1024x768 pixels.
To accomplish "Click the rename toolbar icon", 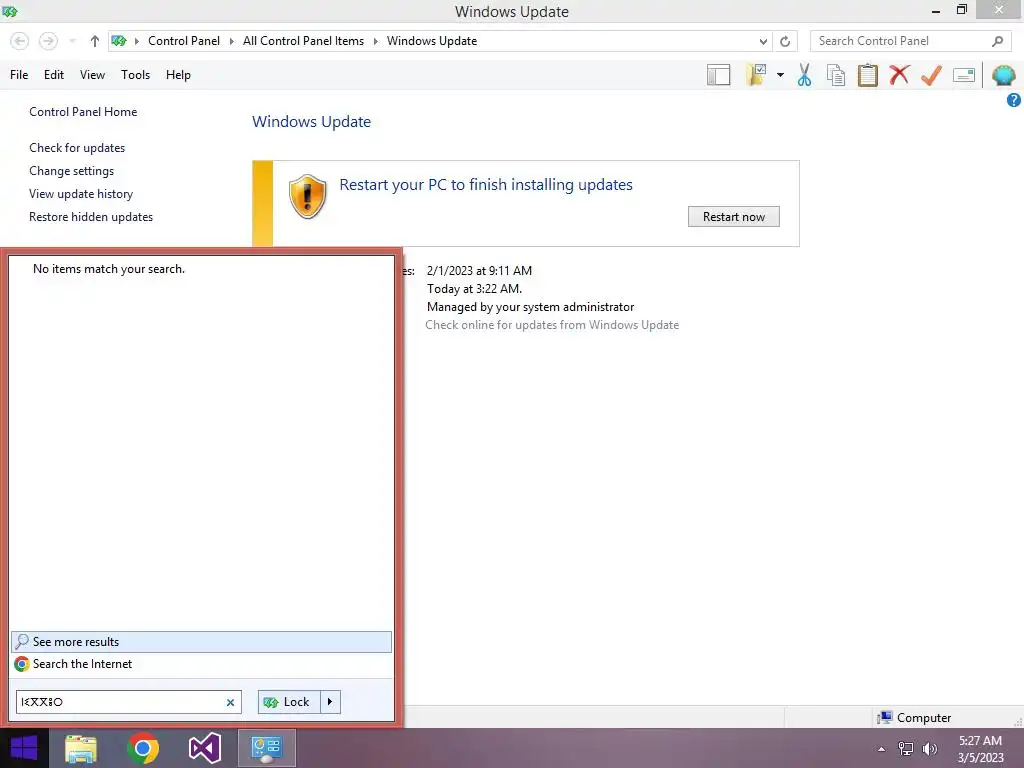I will tap(964, 75).
